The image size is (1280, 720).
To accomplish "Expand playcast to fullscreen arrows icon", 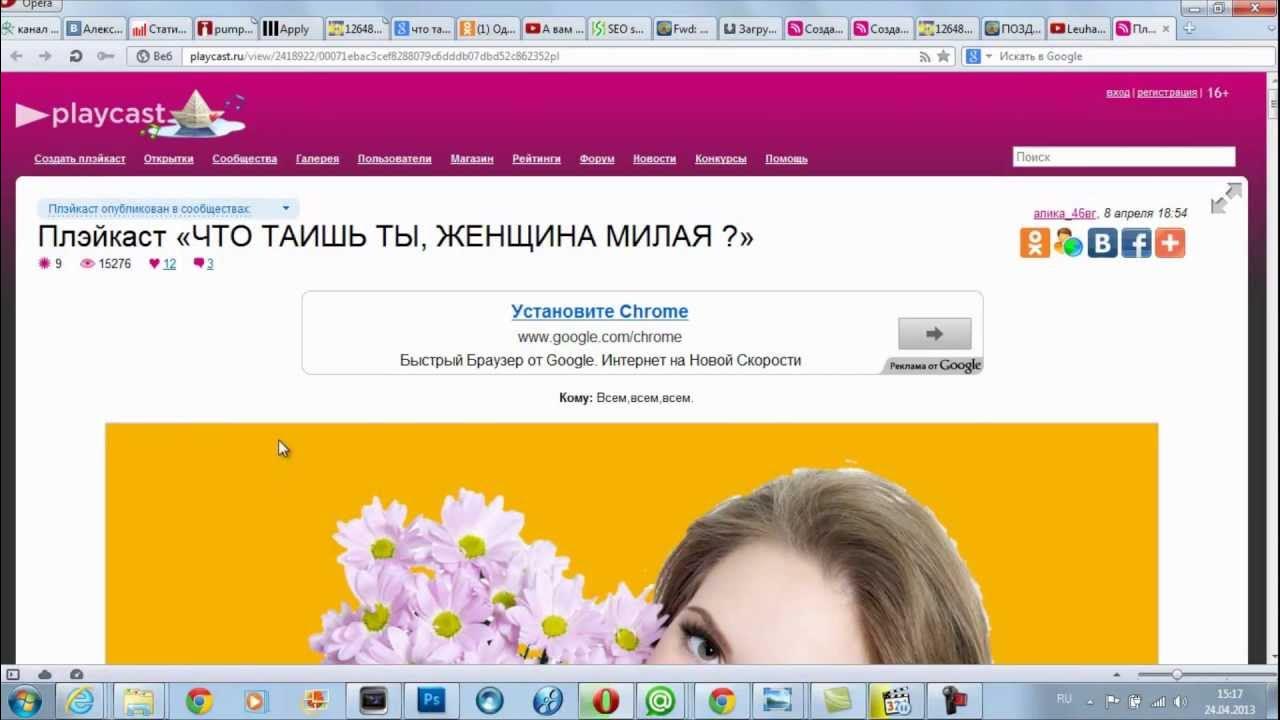I will (x=1225, y=198).
